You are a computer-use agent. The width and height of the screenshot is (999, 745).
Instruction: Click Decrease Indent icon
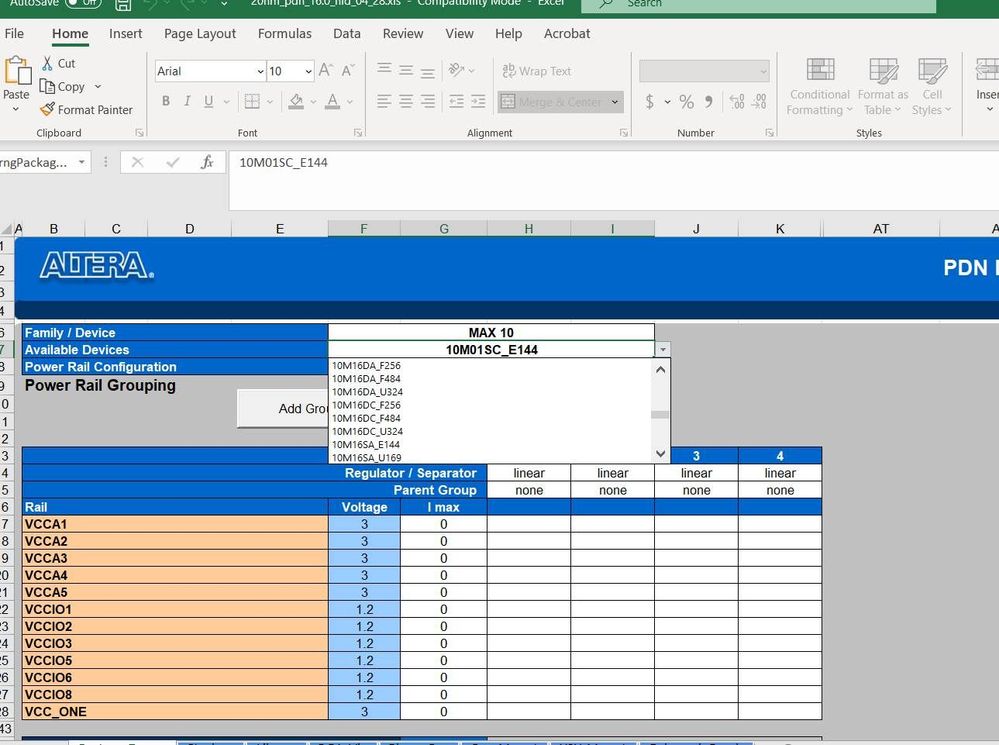pyautogui.click(x=456, y=101)
